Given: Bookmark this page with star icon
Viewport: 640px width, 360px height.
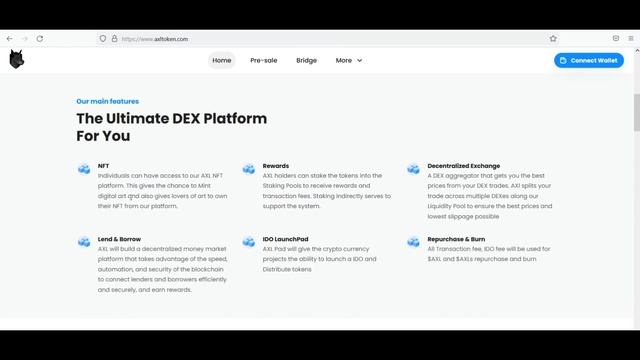Looking at the screenshot, I should (x=553, y=39).
